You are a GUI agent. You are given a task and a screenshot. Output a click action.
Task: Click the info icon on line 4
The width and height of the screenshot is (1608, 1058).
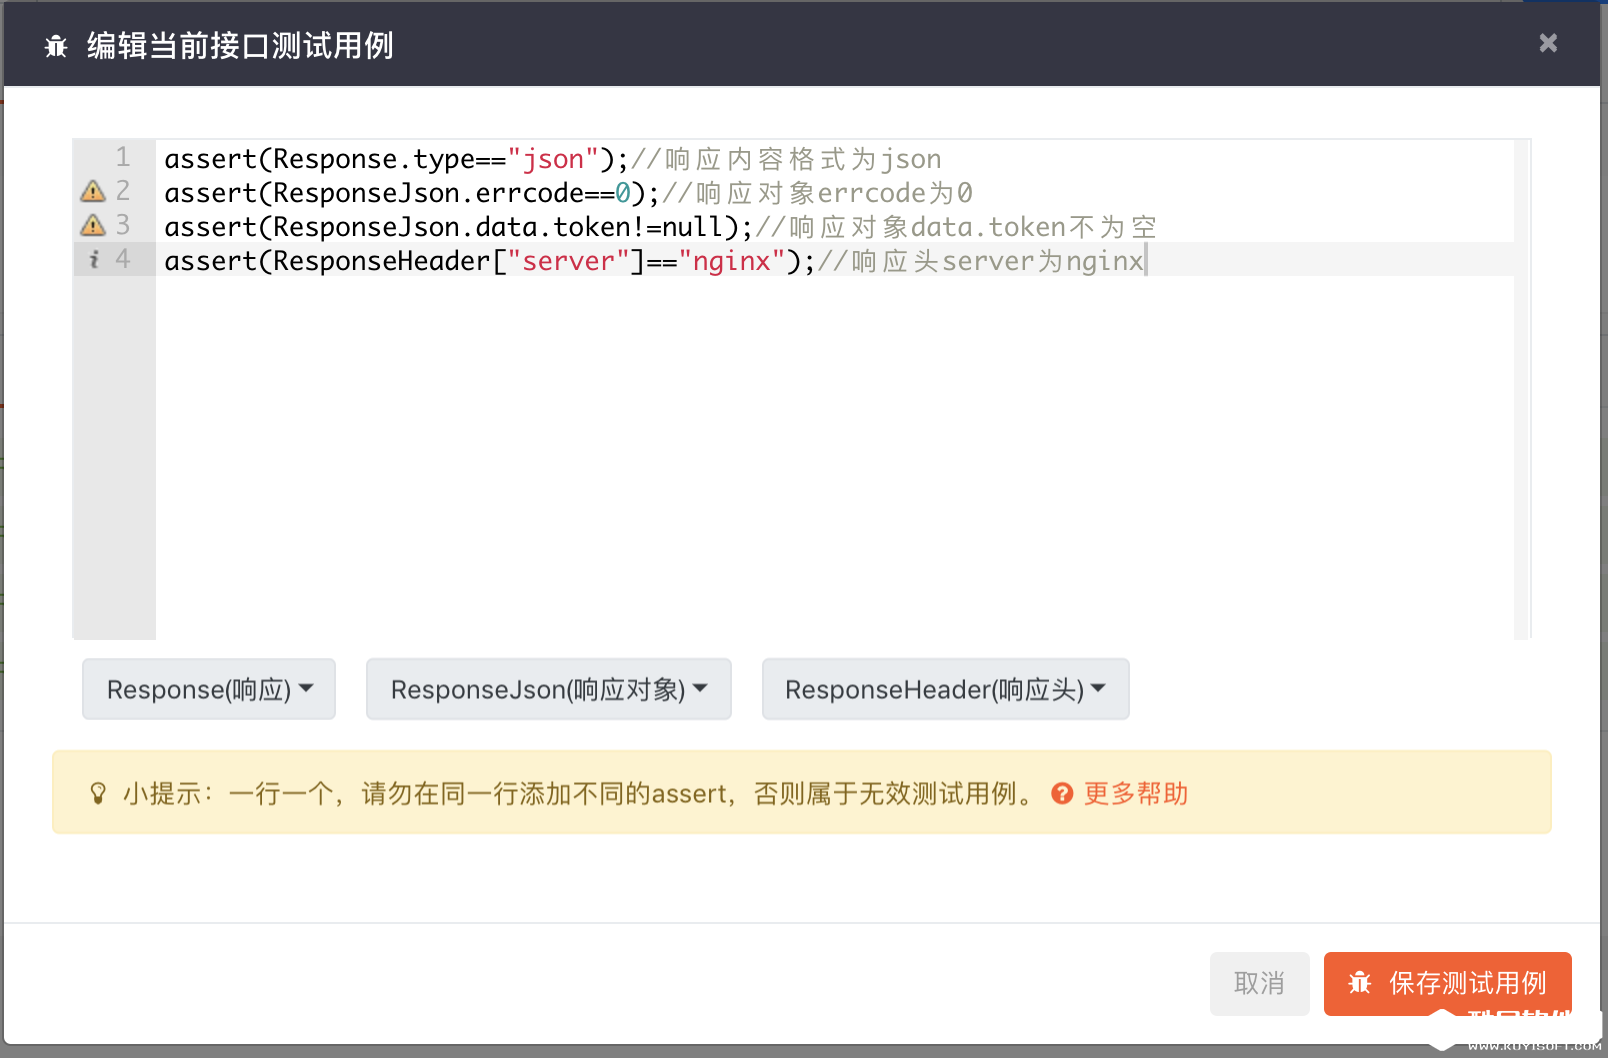tap(94, 260)
